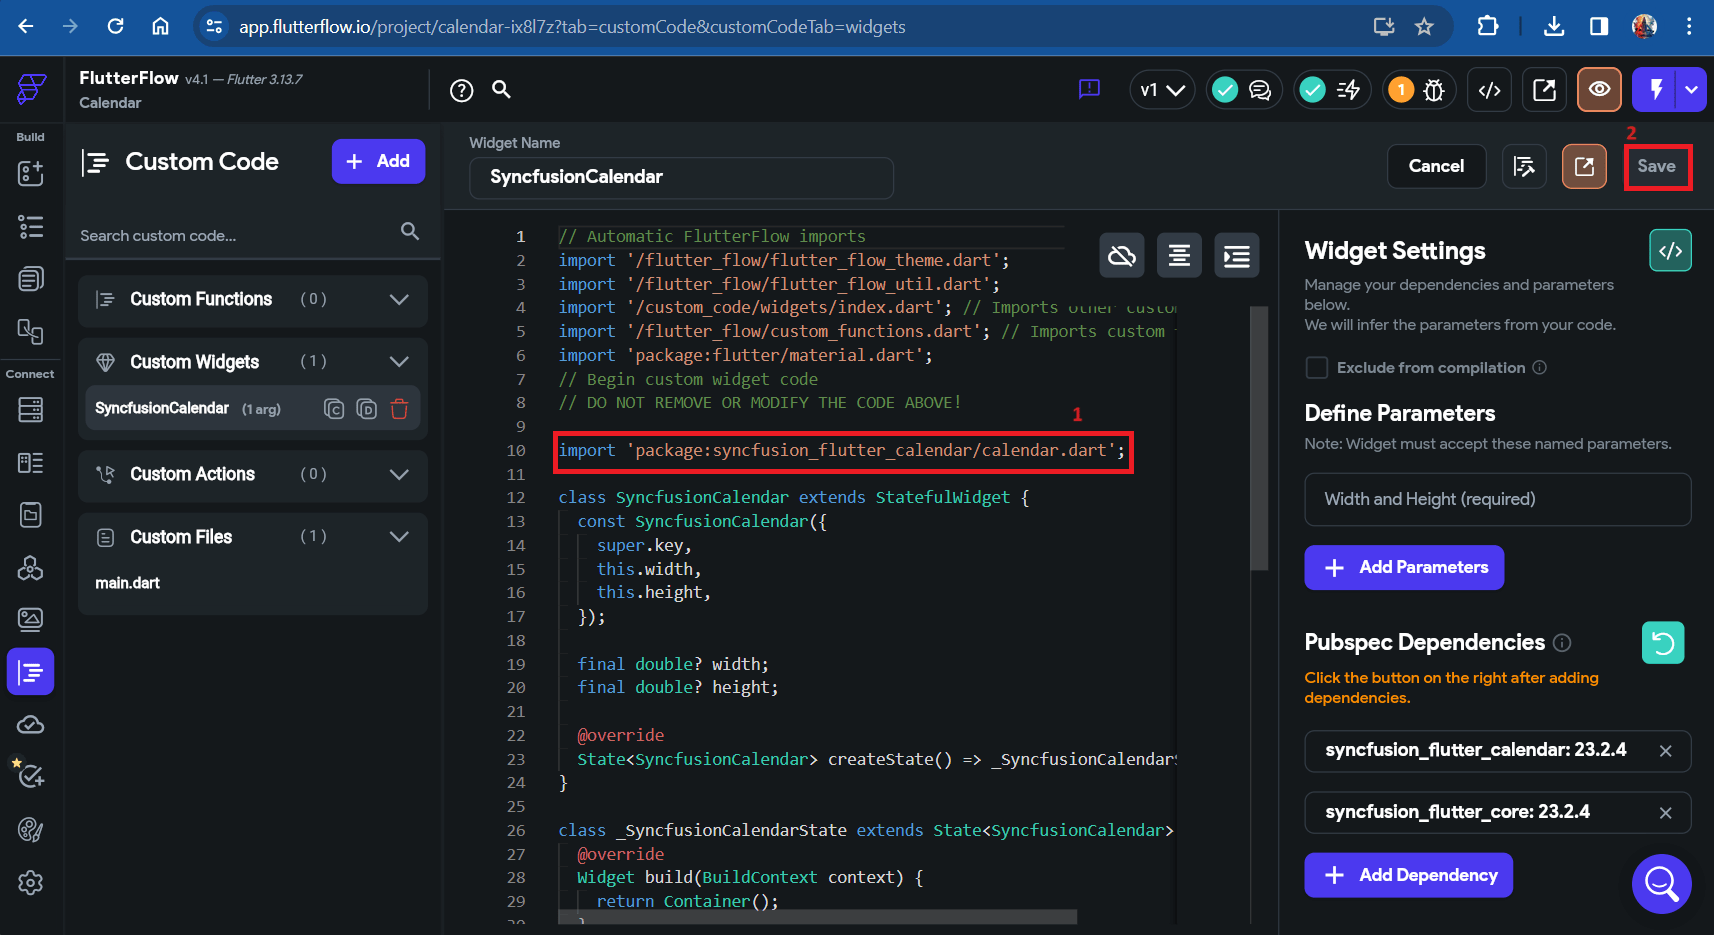The width and height of the screenshot is (1714, 942).
Task: Open the v1 version dropdown
Action: pyautogui.click(x=1162, y=90)
